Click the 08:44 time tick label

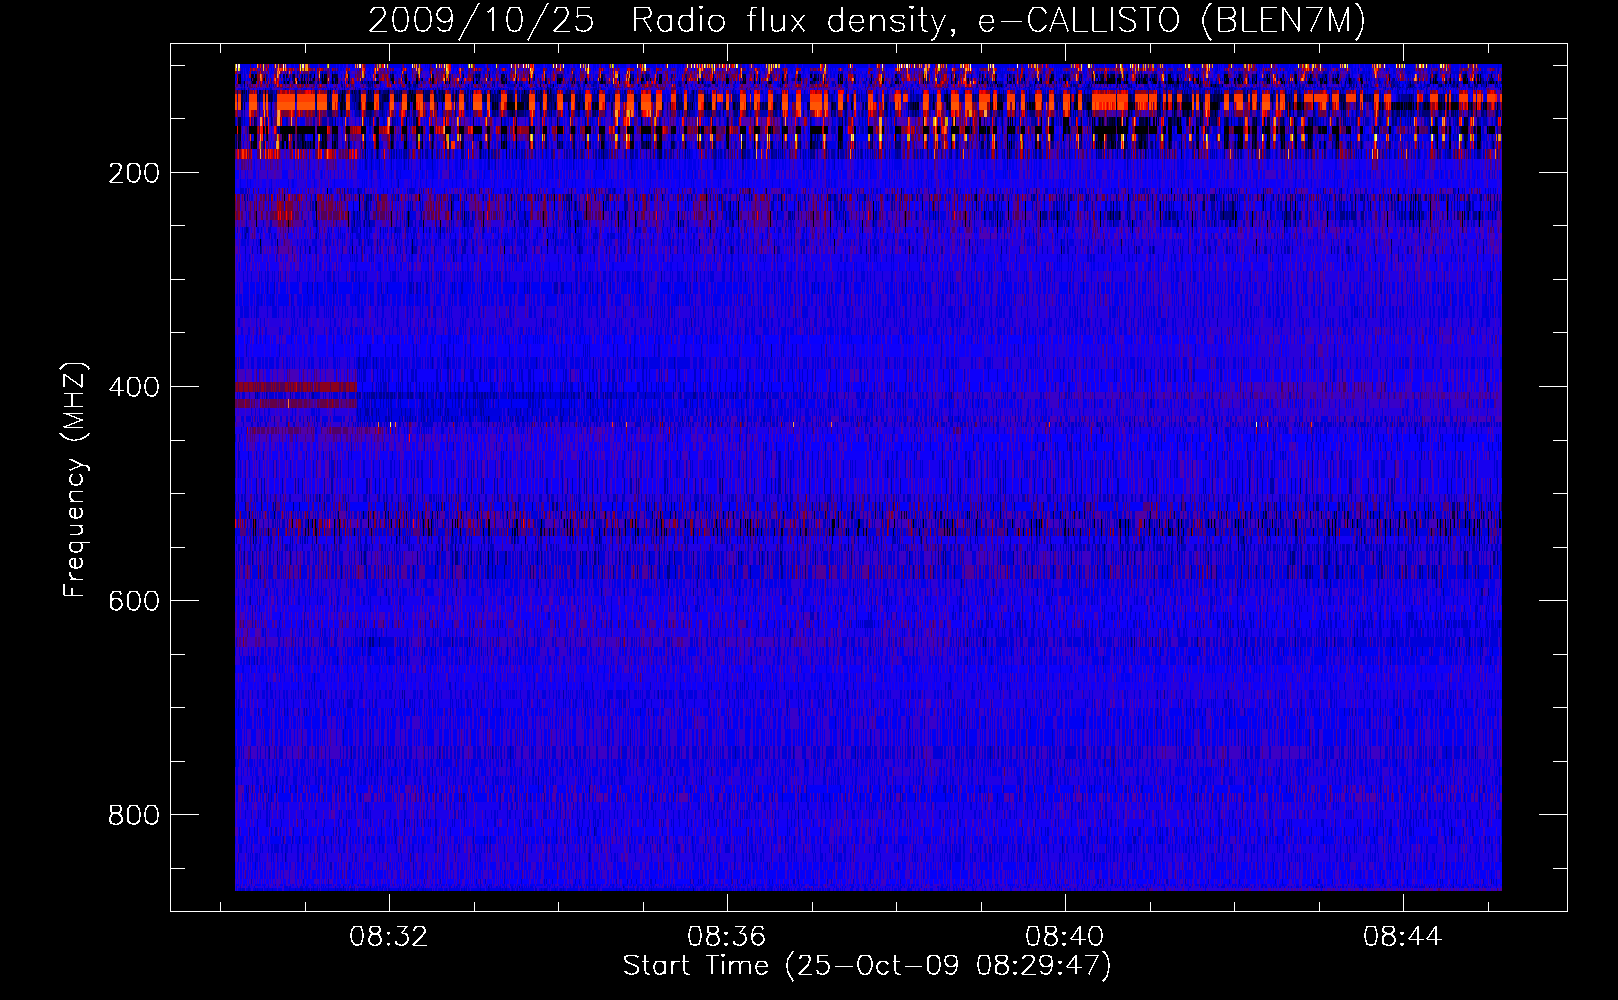point(1403,936)
